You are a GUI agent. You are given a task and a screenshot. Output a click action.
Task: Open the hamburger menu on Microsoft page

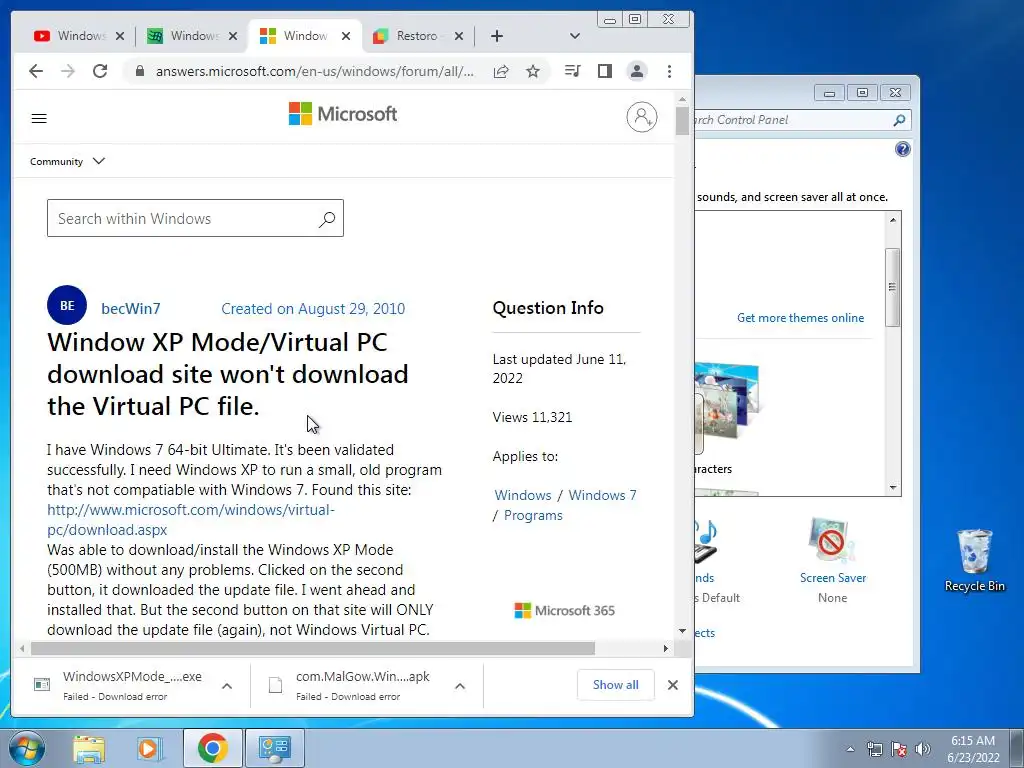[39, 118]
